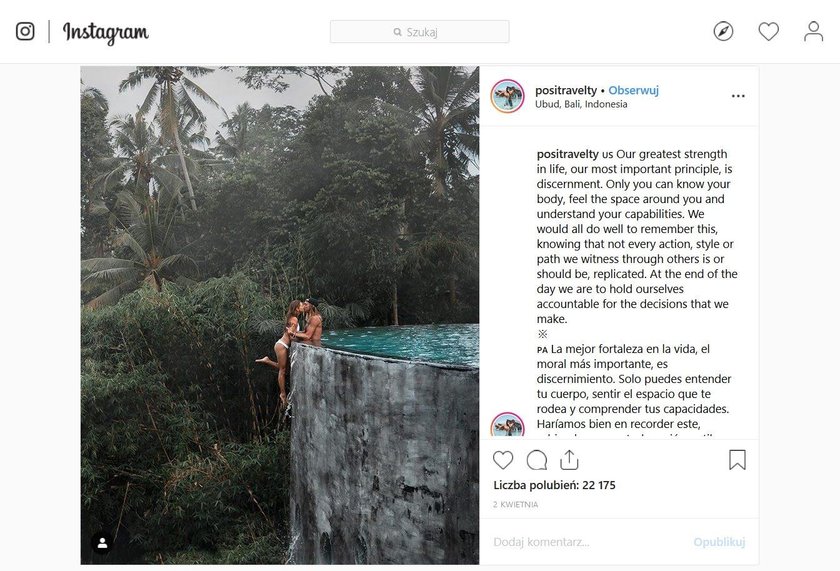The height and width of the screenshot is (571, 840).
Task: Click the positravelty name in caption
Action: 567,154
